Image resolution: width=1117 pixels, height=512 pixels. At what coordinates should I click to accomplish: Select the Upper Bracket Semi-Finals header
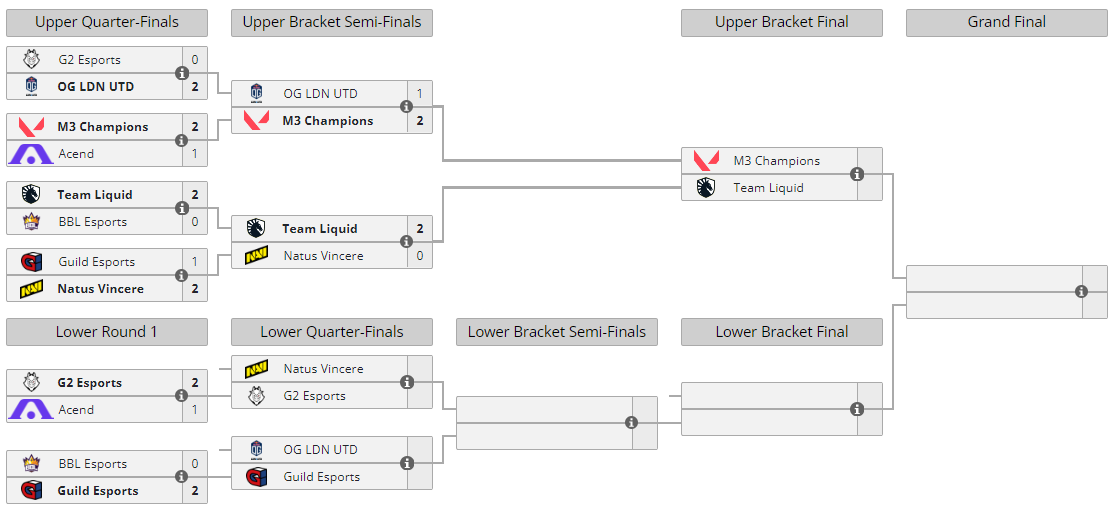coord(332,22)
